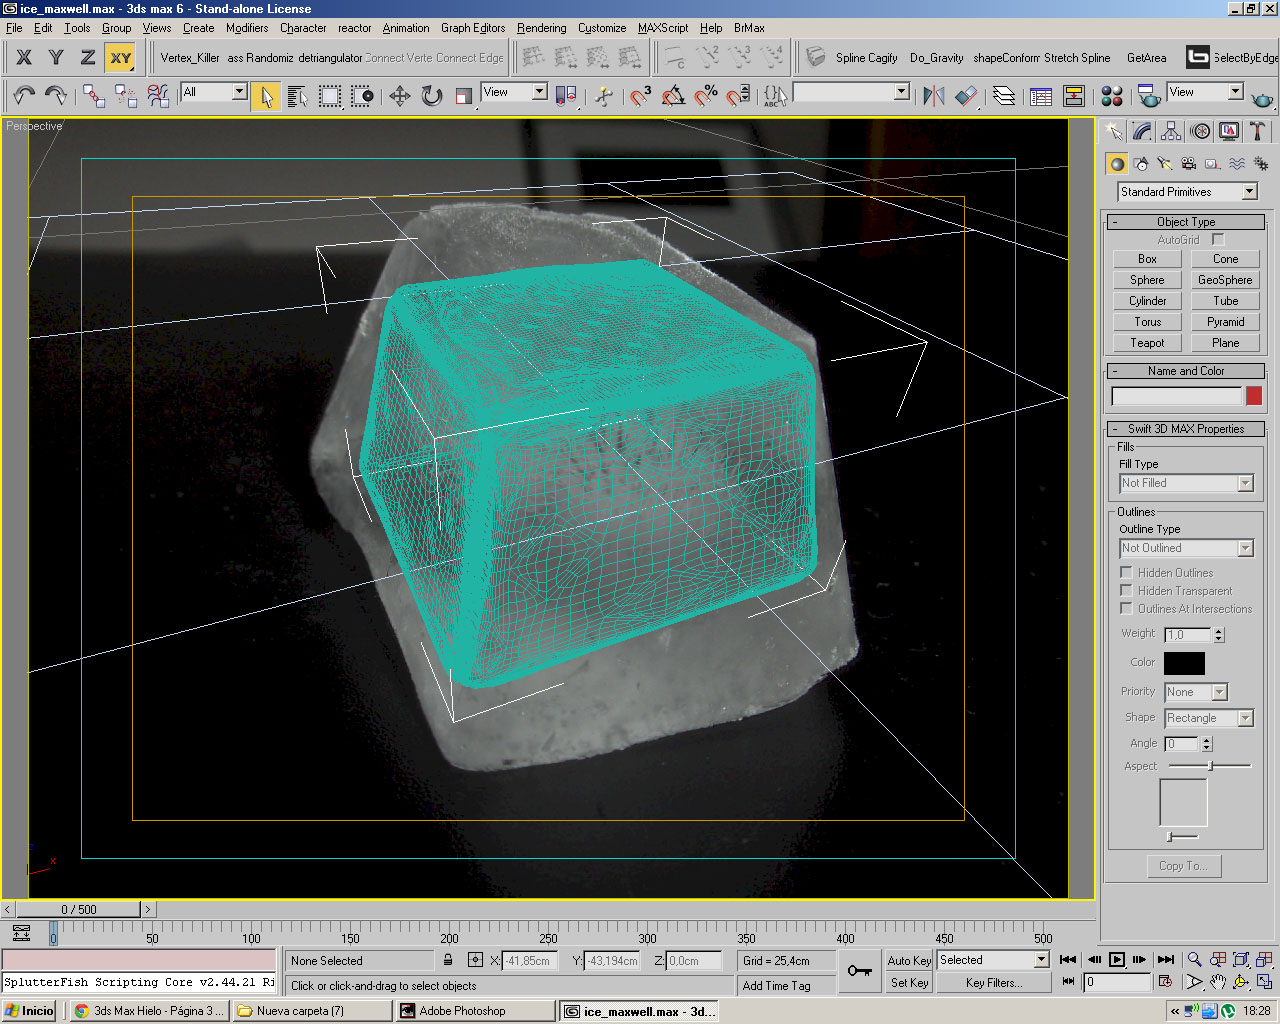Open the Fill Type dropdown
The height and width of the screenshot is (1024, 1280).
tap(1186, 483)
